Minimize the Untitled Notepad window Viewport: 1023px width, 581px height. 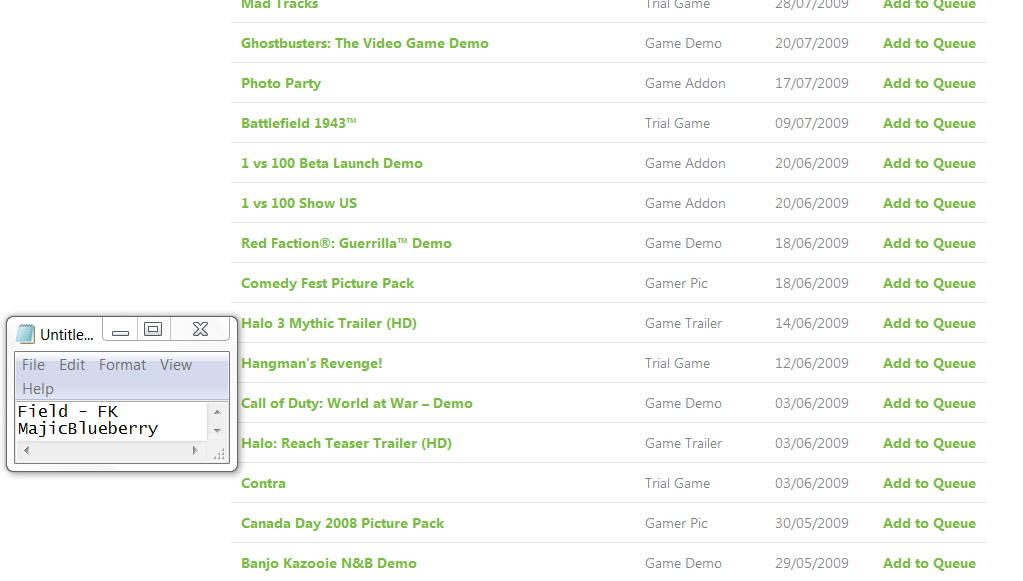pos(120,330)
